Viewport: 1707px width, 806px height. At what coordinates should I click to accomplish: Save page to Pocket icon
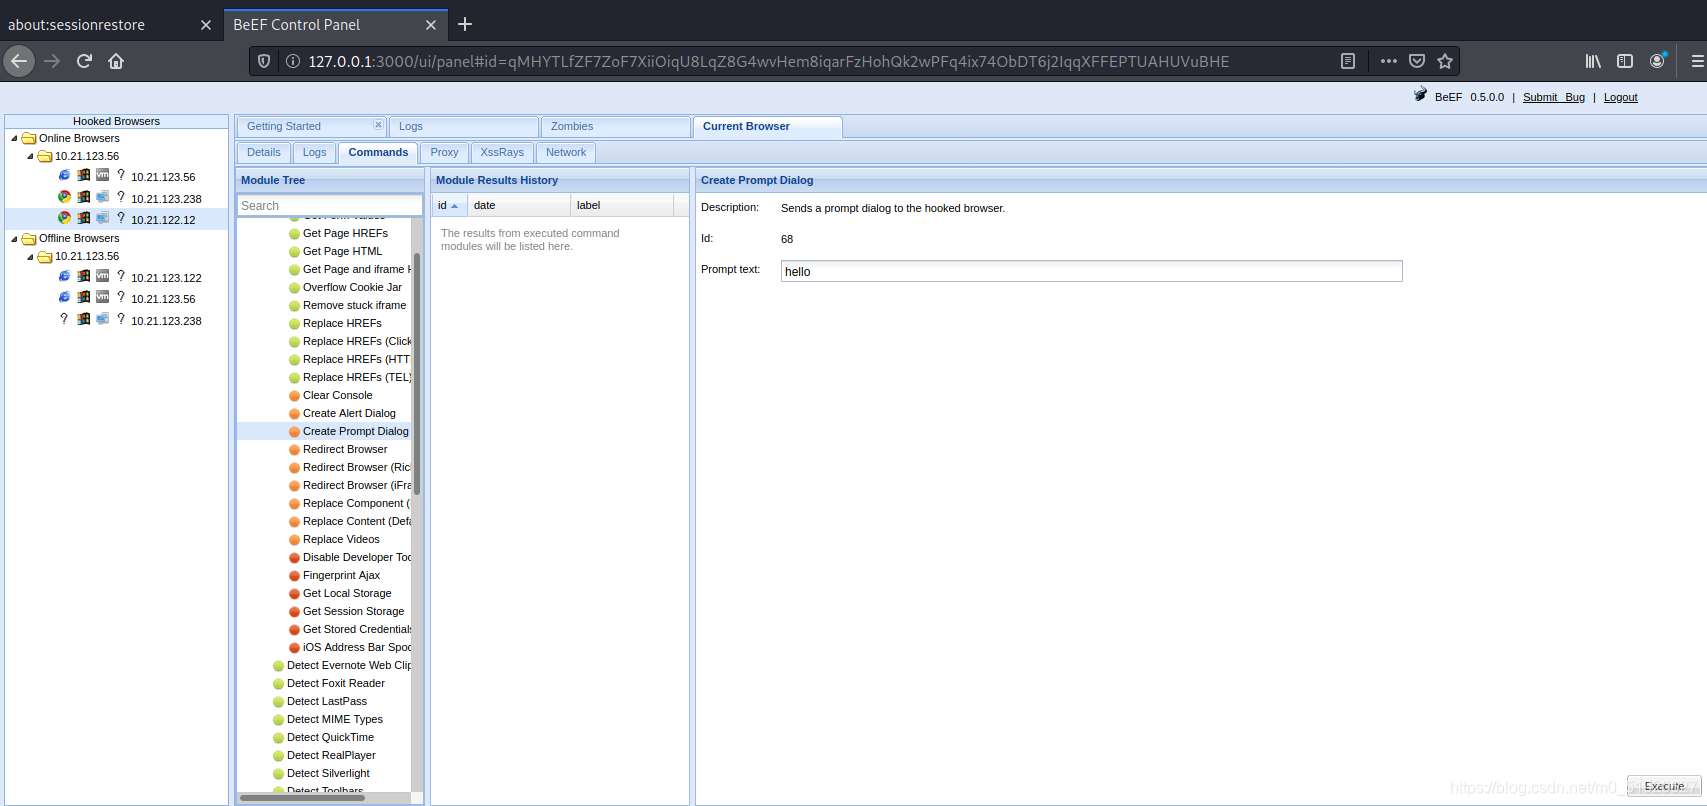click(1417, 61)
